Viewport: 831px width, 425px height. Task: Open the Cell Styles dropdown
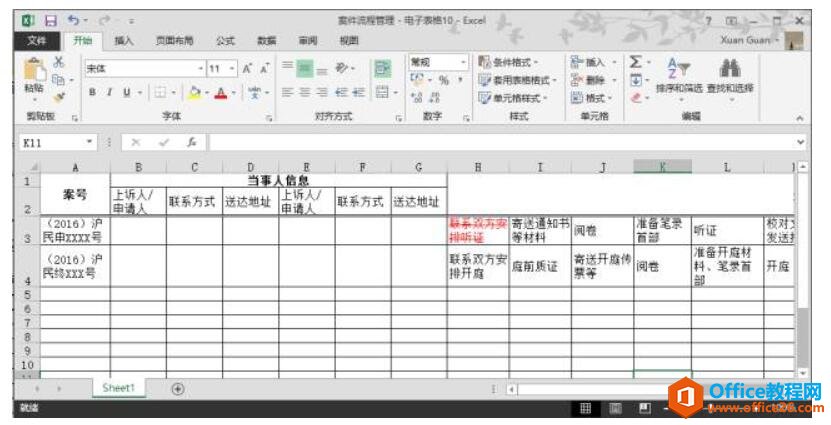coord(512,98)
